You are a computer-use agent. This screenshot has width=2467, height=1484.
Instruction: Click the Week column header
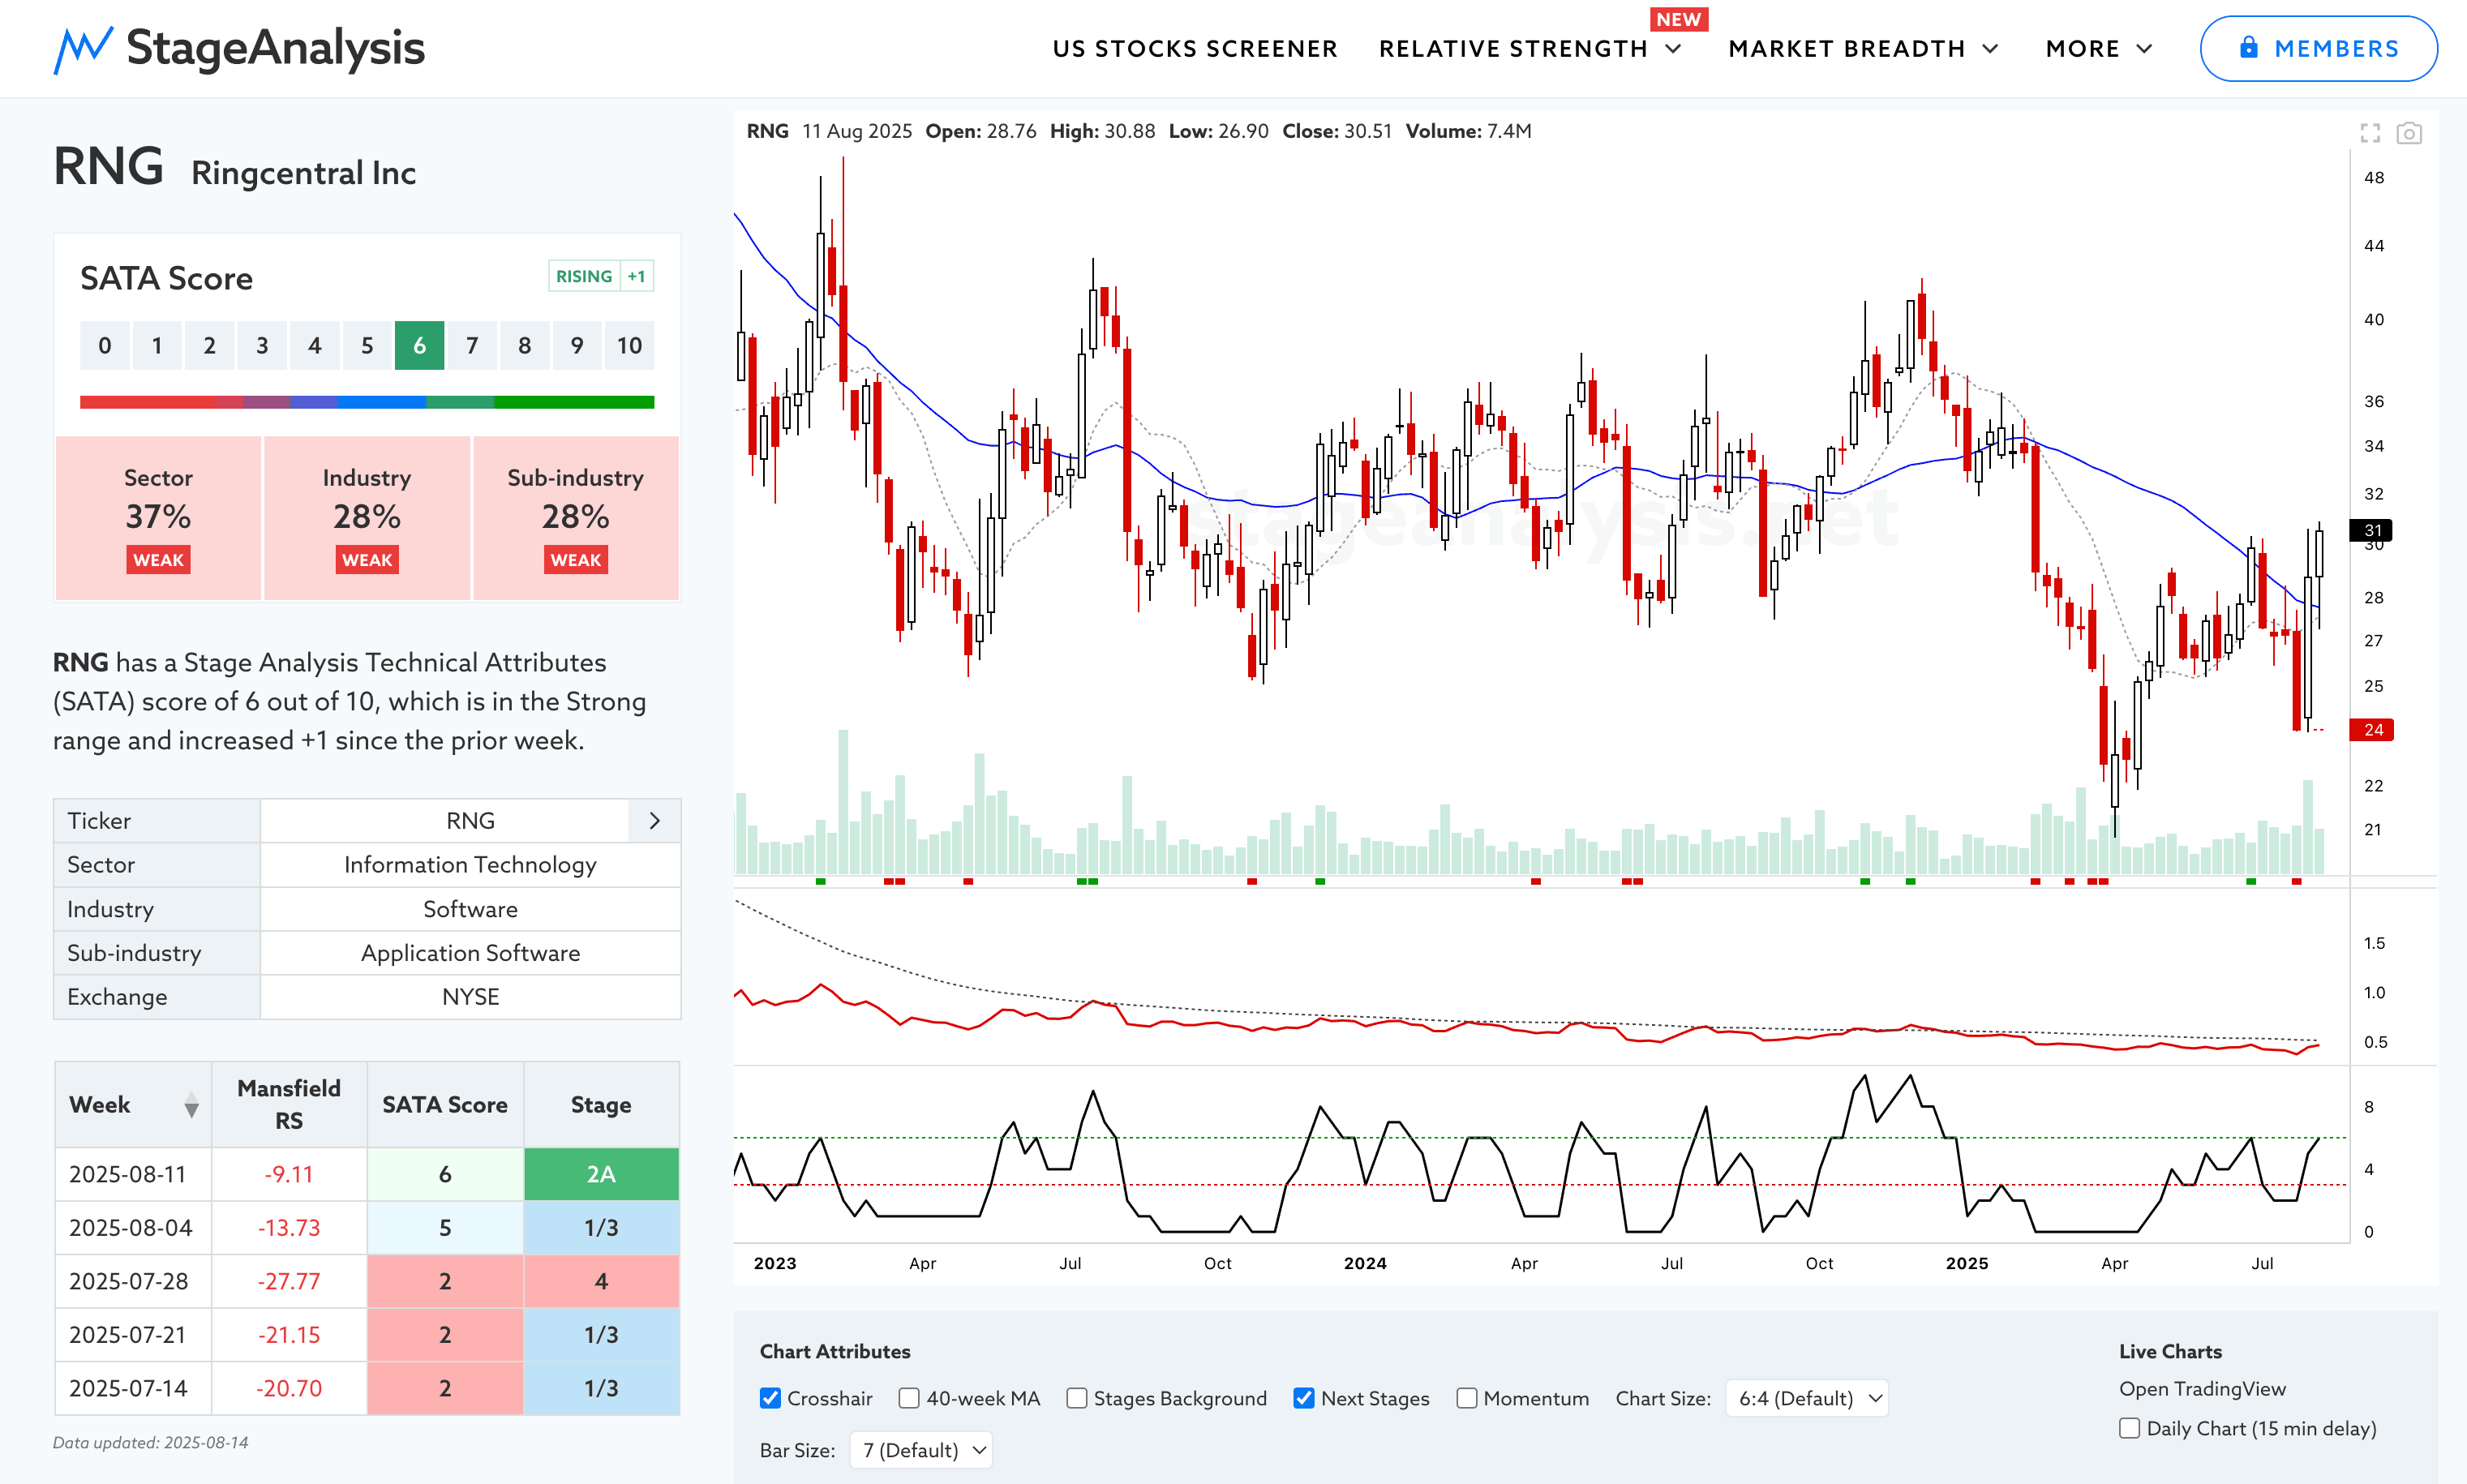(133, 1105)
